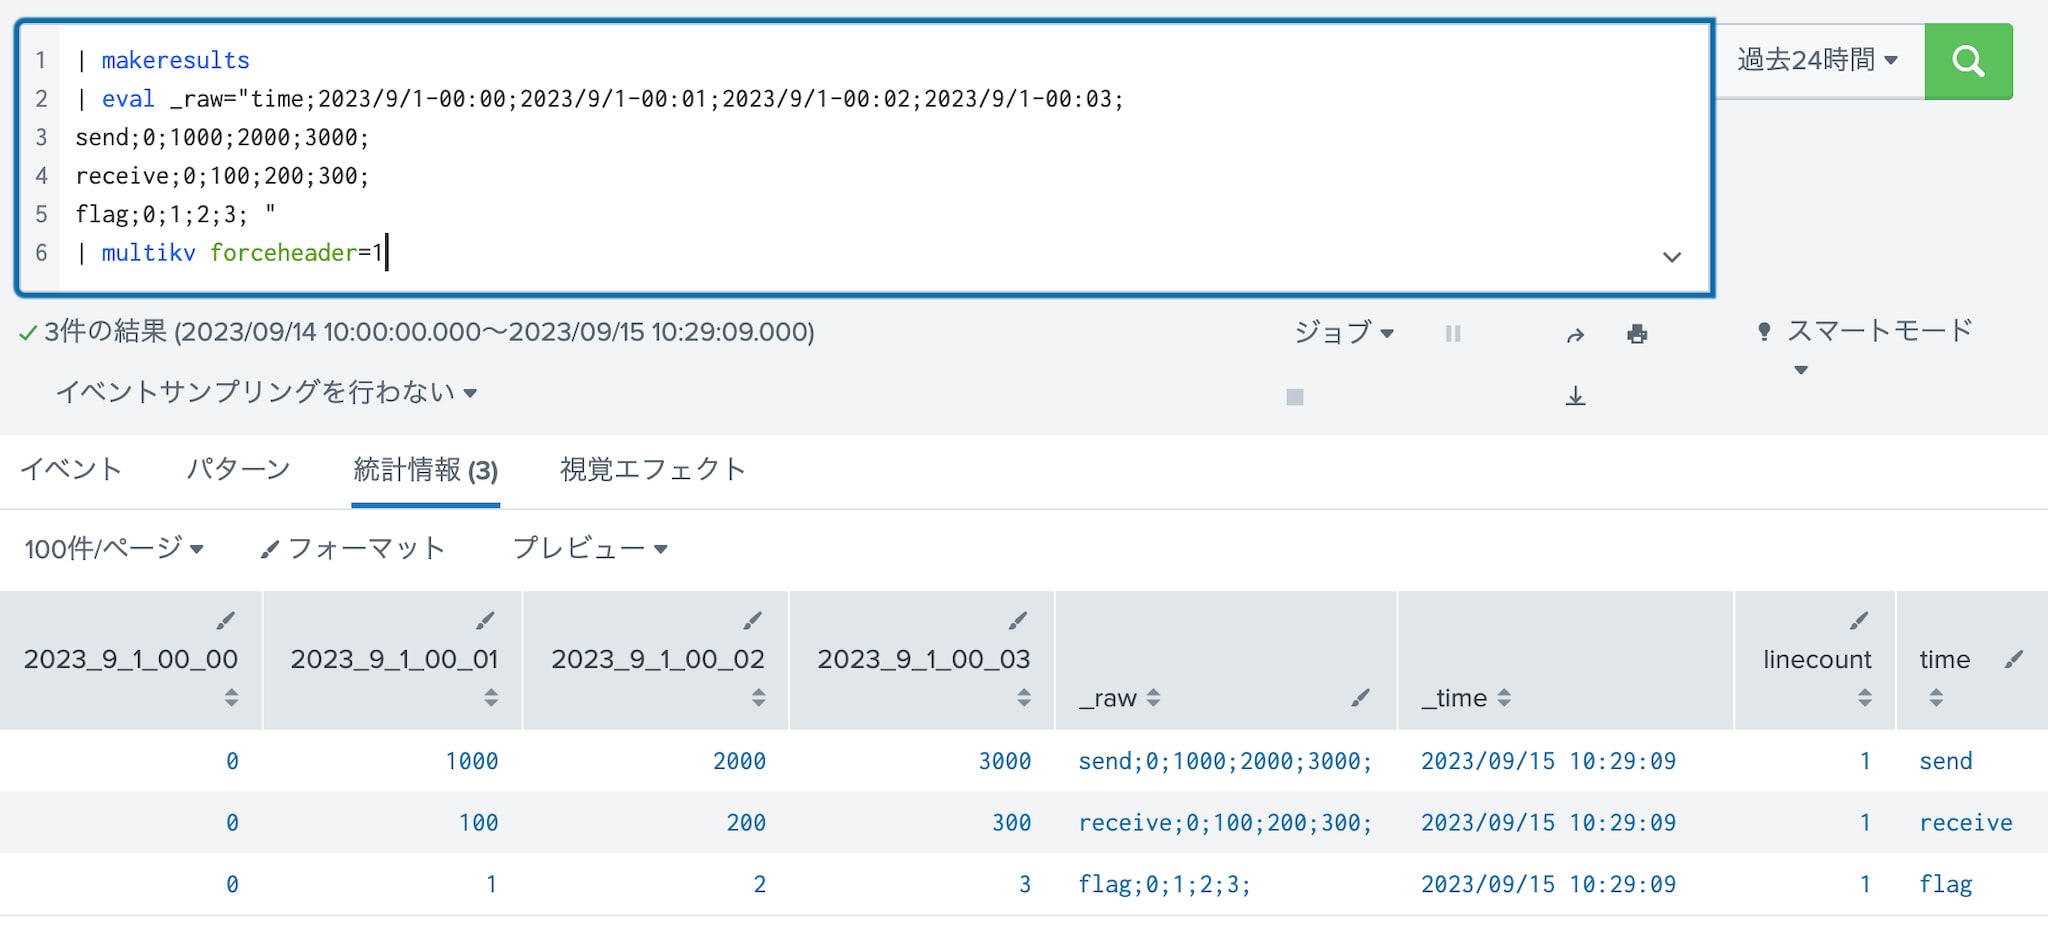Sort by the 2023_9_1_00_00 column
2048x928 pixels.
pos(231,697)
